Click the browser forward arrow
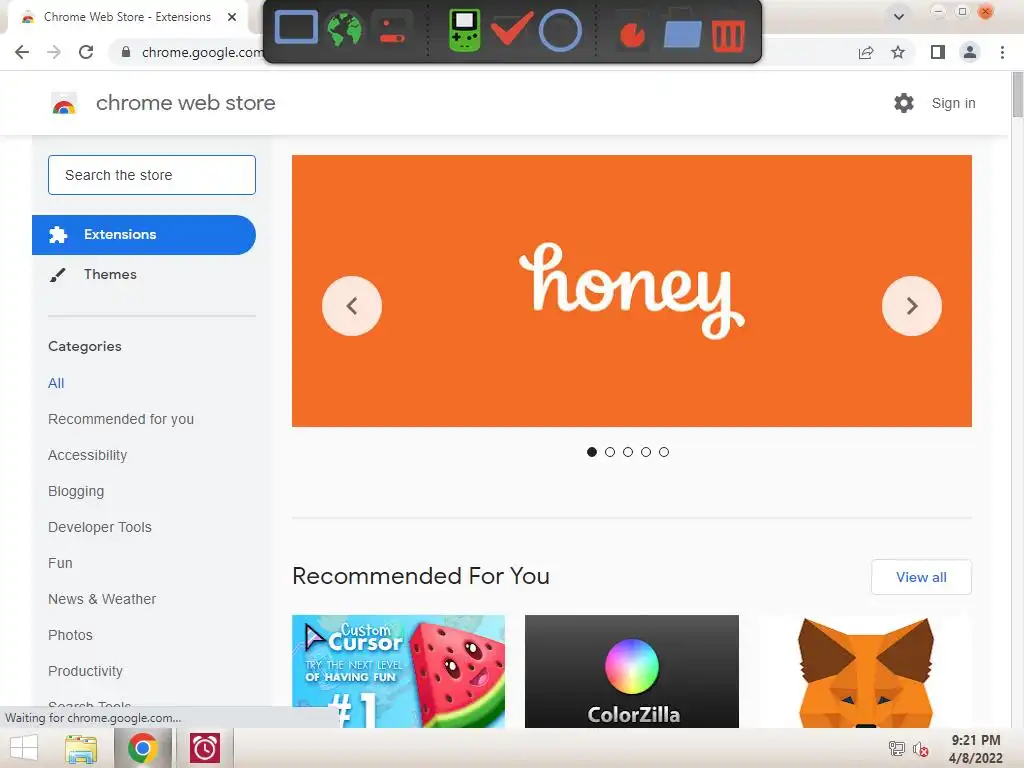 point(54,52)
